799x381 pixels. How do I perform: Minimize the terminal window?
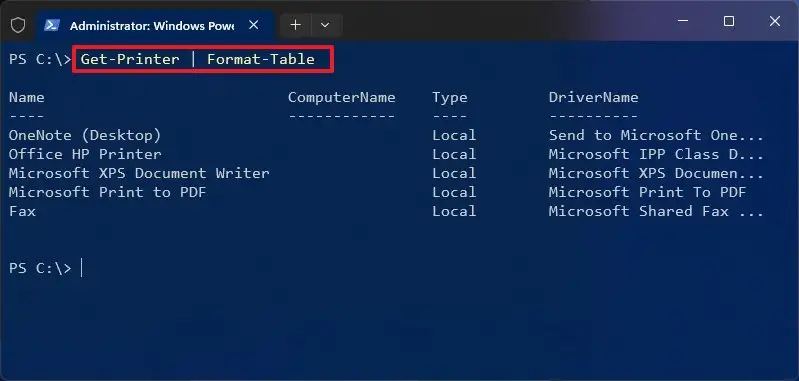click(683, 21)
